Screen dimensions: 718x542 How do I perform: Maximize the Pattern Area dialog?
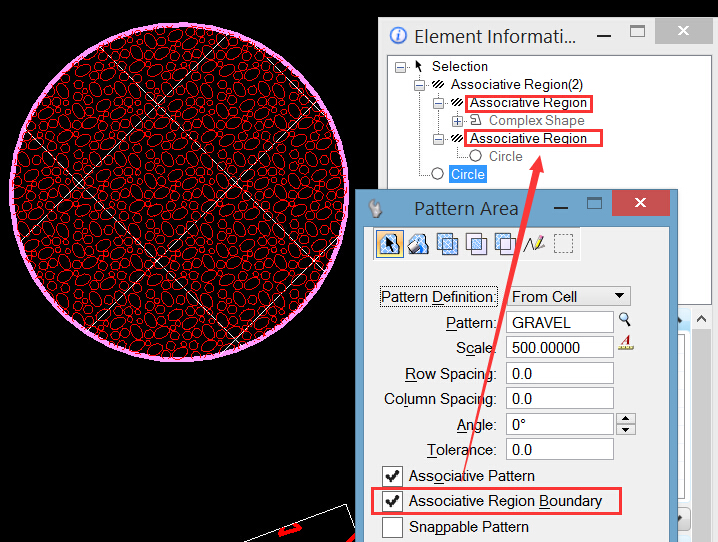coord(594,202)
